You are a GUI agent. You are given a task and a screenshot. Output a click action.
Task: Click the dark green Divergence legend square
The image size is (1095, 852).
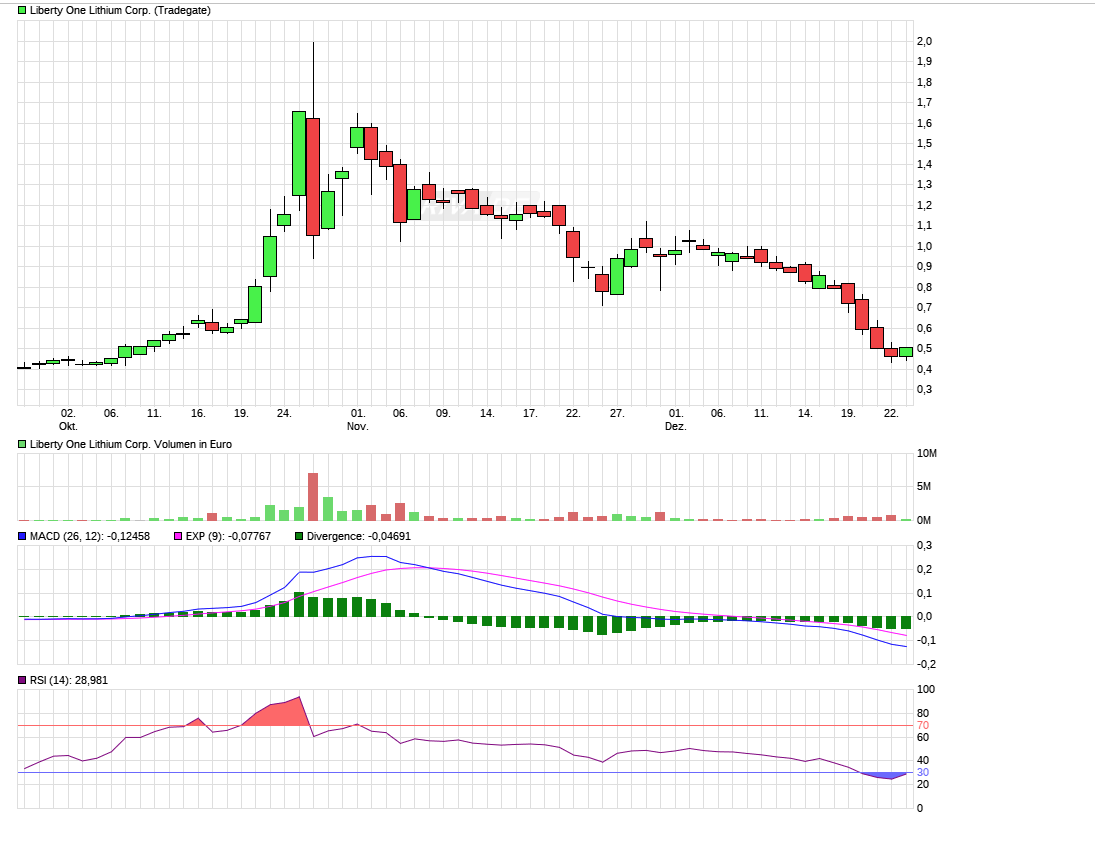click(299, 537)
